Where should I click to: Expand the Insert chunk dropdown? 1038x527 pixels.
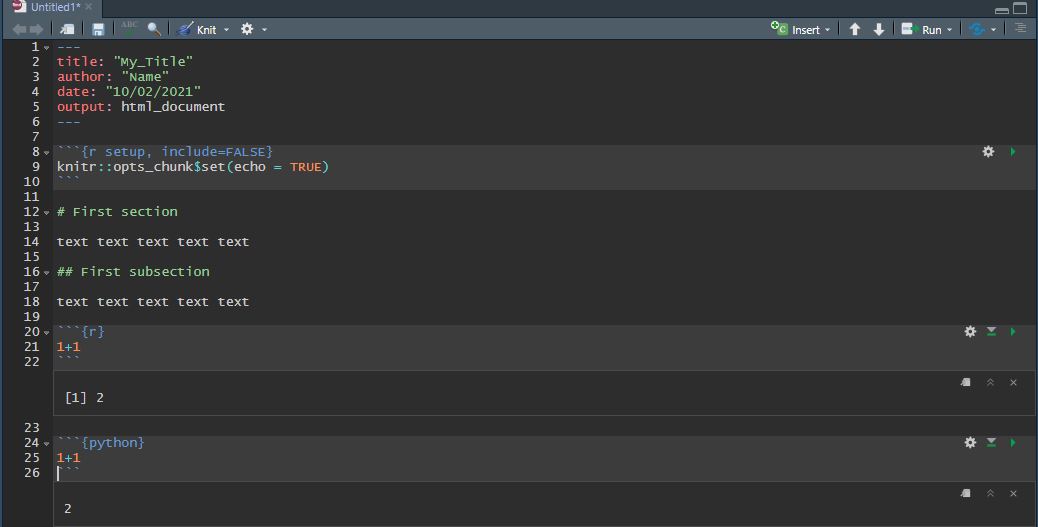[828, 30]
